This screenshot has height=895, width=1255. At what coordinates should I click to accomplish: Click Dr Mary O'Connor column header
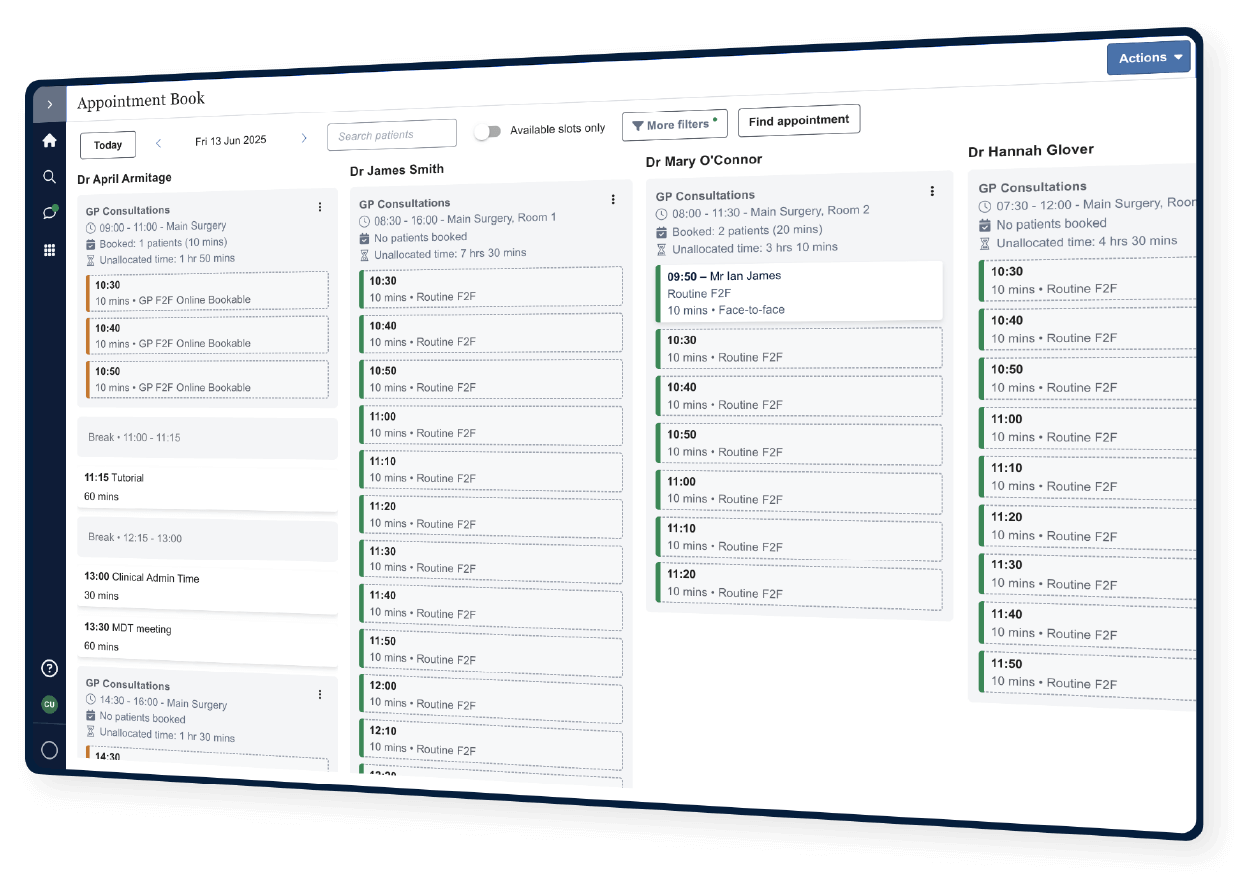point(704,160)
